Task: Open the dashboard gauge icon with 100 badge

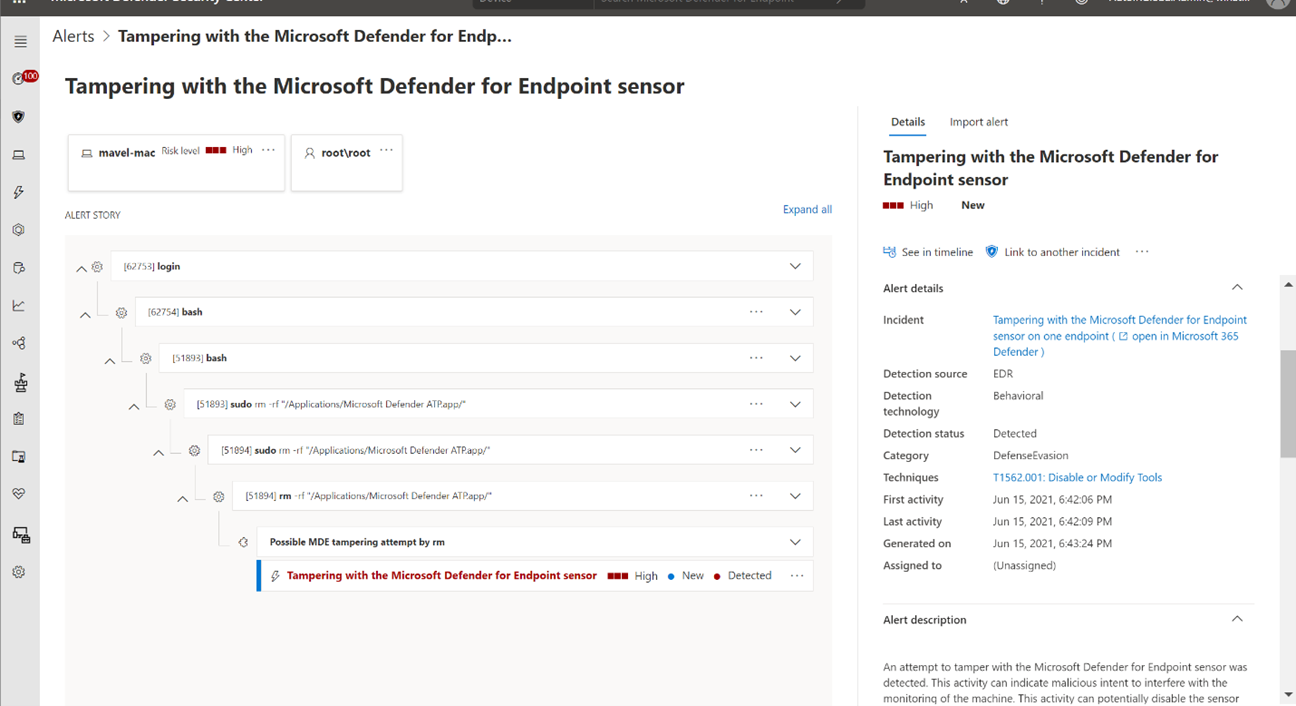Action: coord(21,79)
